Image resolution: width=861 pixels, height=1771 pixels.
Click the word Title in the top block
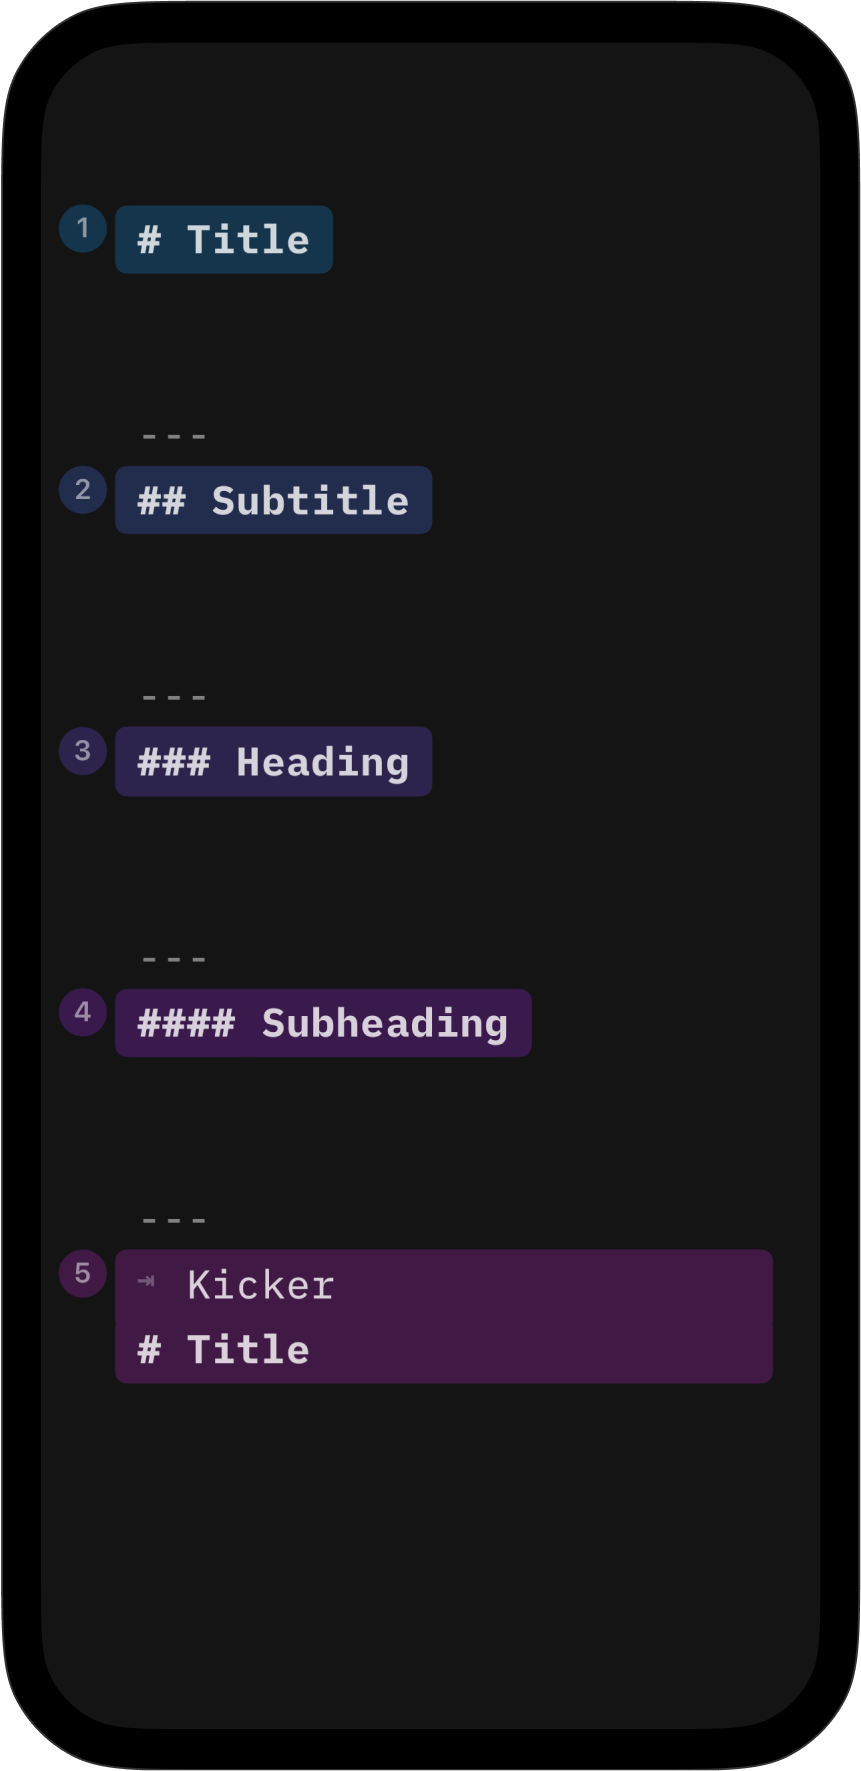248,240
